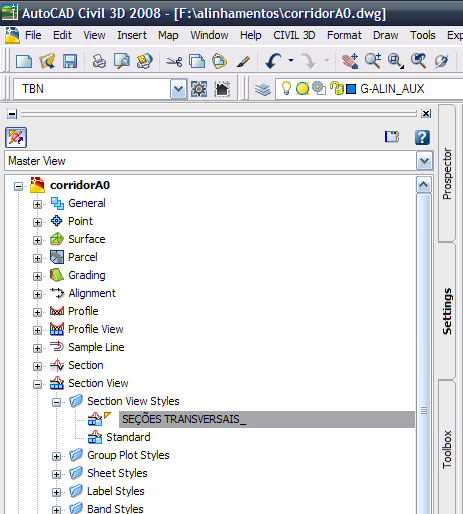Toggle the layer lightbulb on/off icon

point(286,89)
